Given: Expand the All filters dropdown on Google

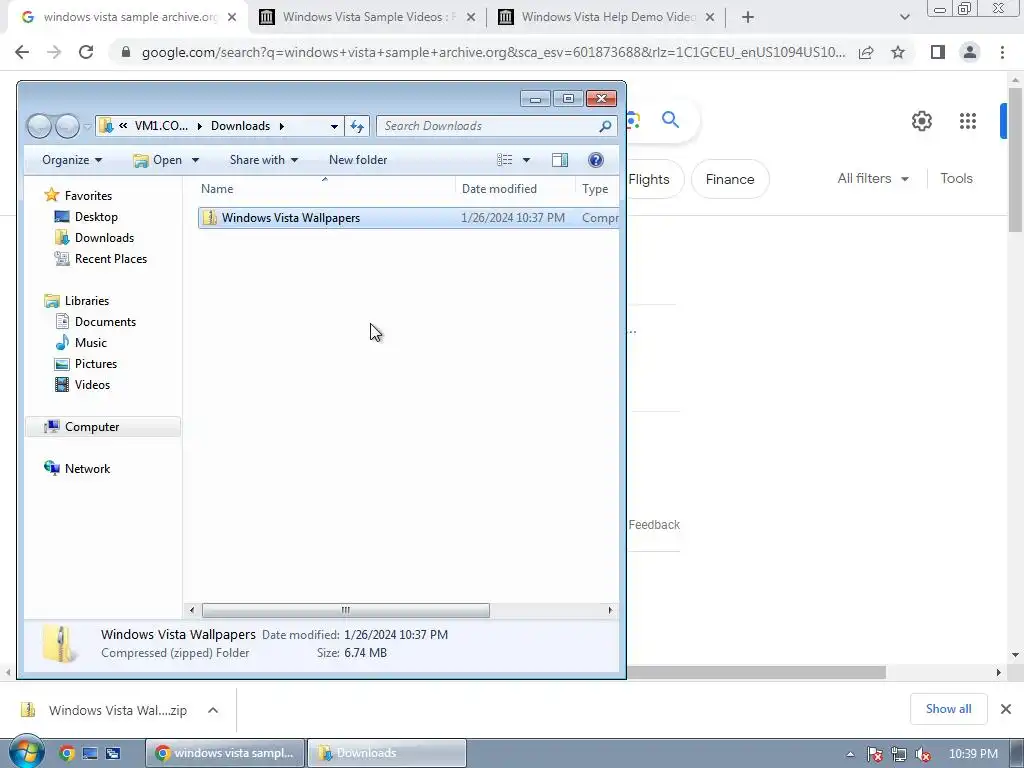Looking at the screenshot, I should pos(873,178).
